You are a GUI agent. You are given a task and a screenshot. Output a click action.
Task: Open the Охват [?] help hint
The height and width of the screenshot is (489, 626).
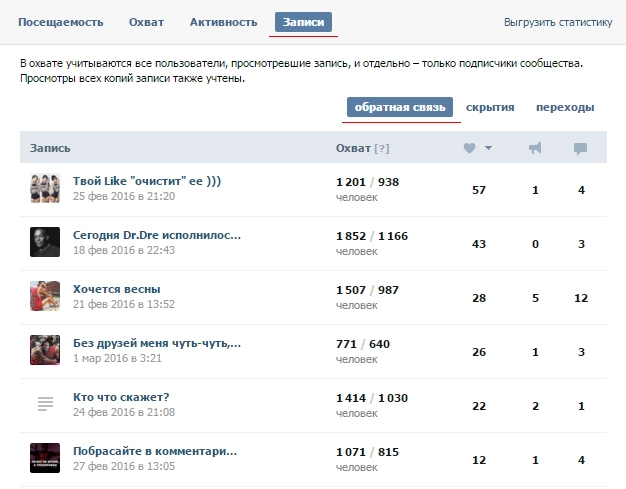tap(382, 148)
